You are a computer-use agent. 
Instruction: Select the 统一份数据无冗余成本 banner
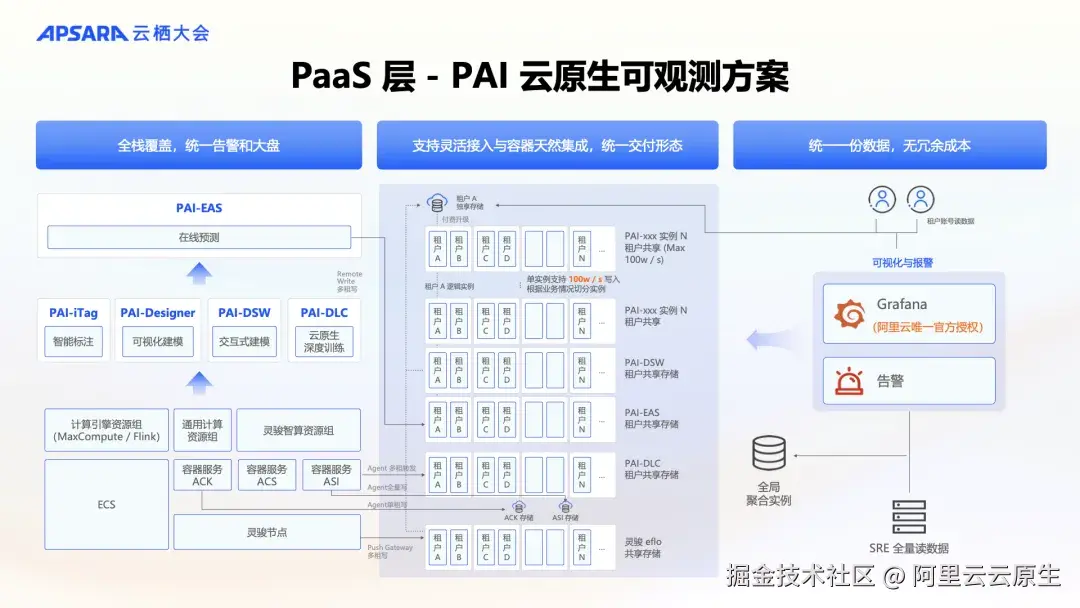890,145
